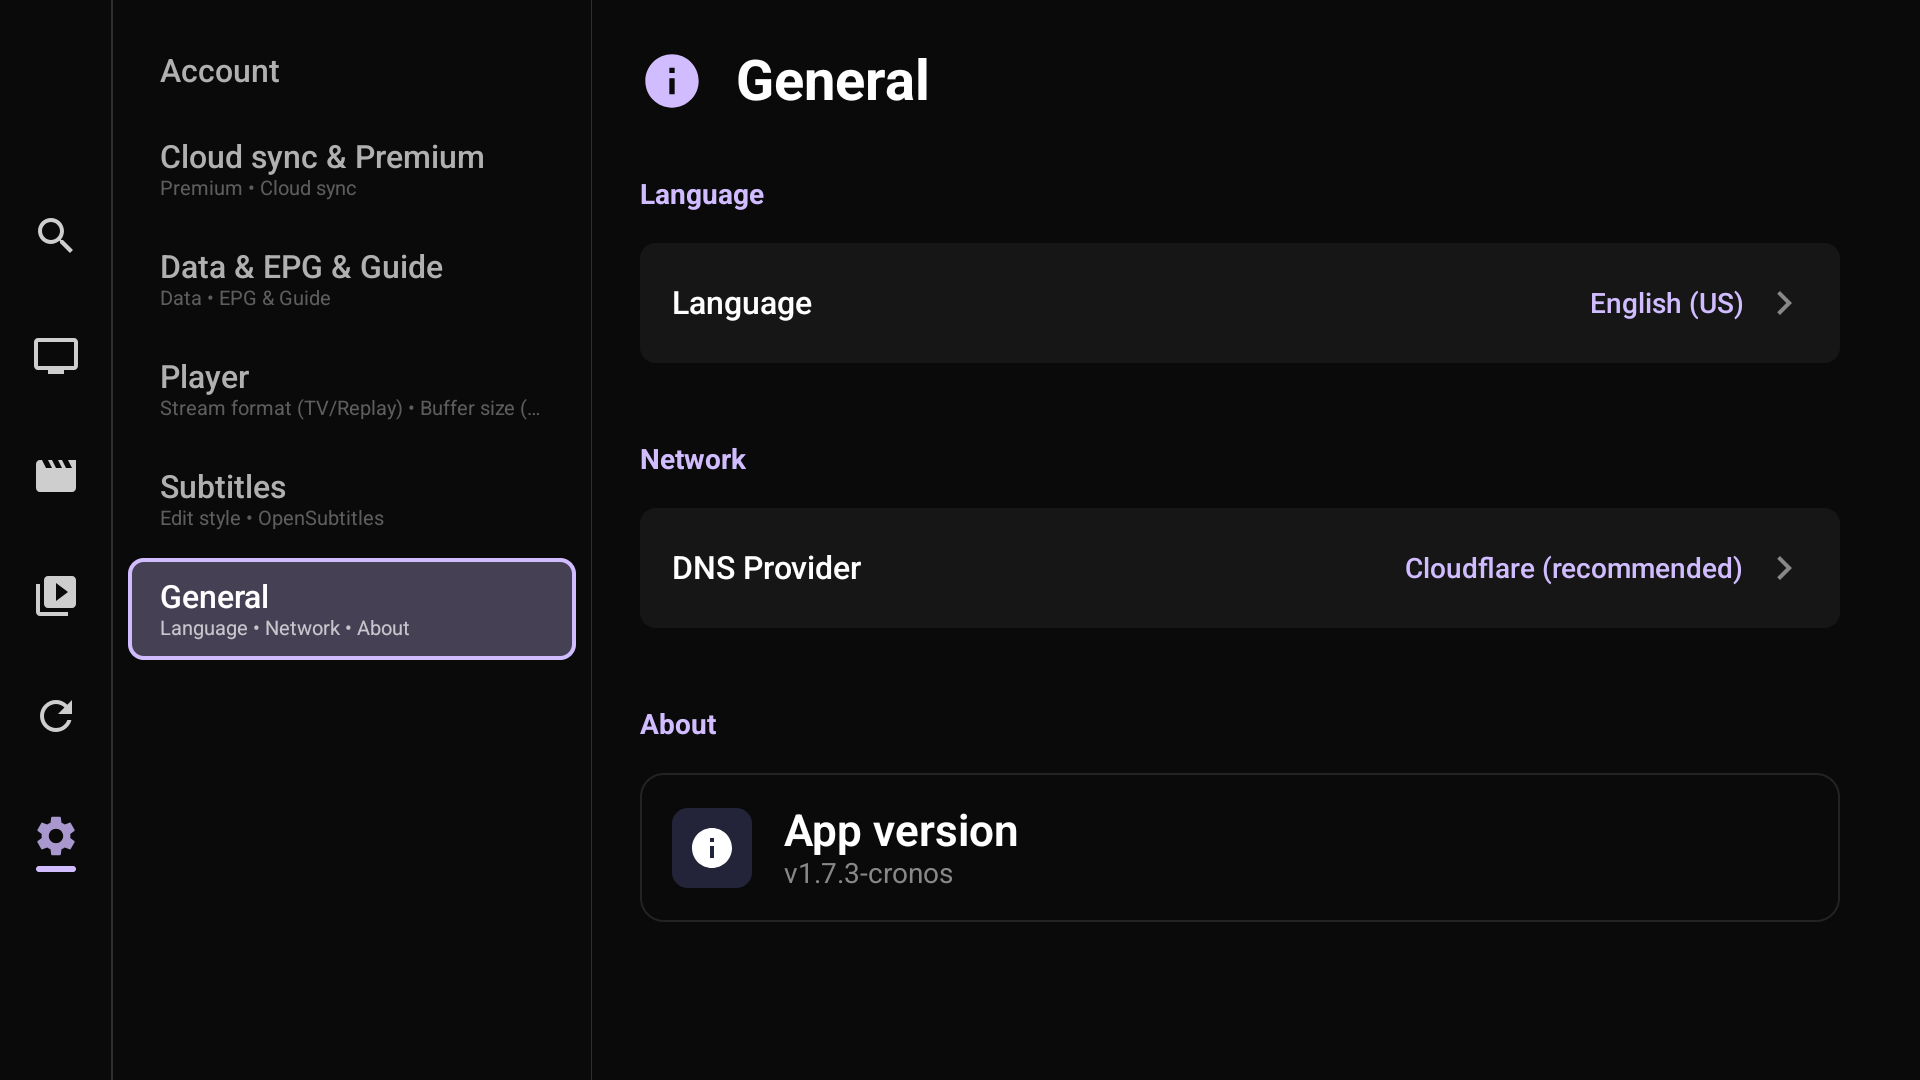The height and width of the screenshot is (1080, 1920).
Task: Open English (US) language options
Action: (1665, 303)
